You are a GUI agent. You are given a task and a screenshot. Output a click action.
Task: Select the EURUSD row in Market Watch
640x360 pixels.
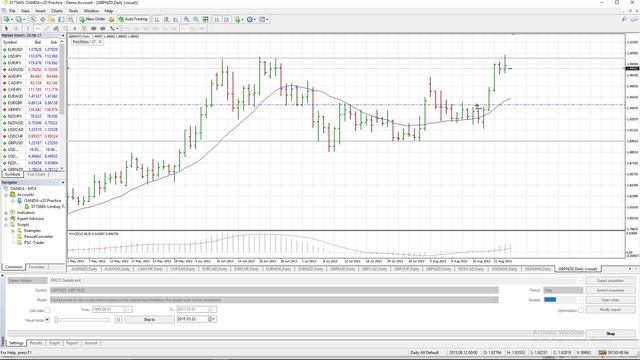pos(31,50)
